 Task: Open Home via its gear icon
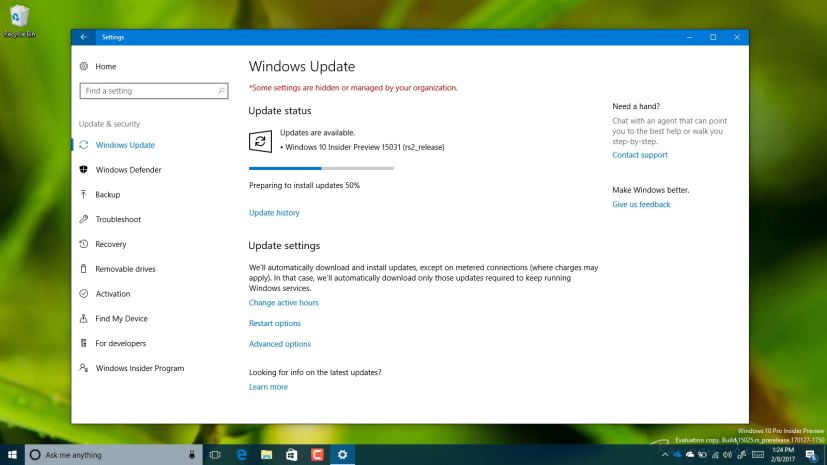[x=83, y=66]
